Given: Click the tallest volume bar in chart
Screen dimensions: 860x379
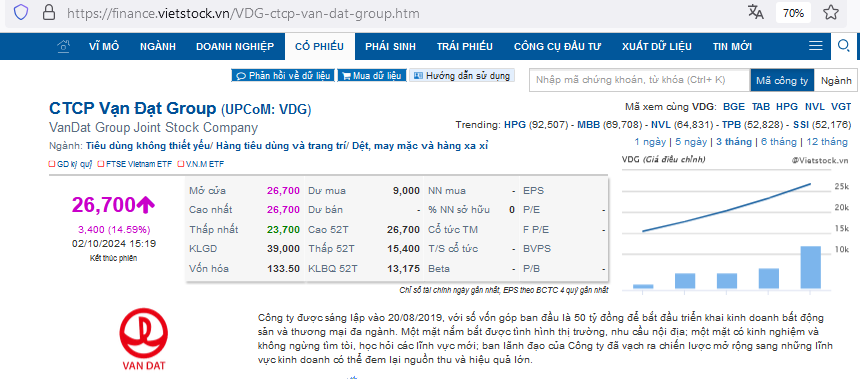Looking at the screenshot, I should pyautogui.click(x=810, y=267).
